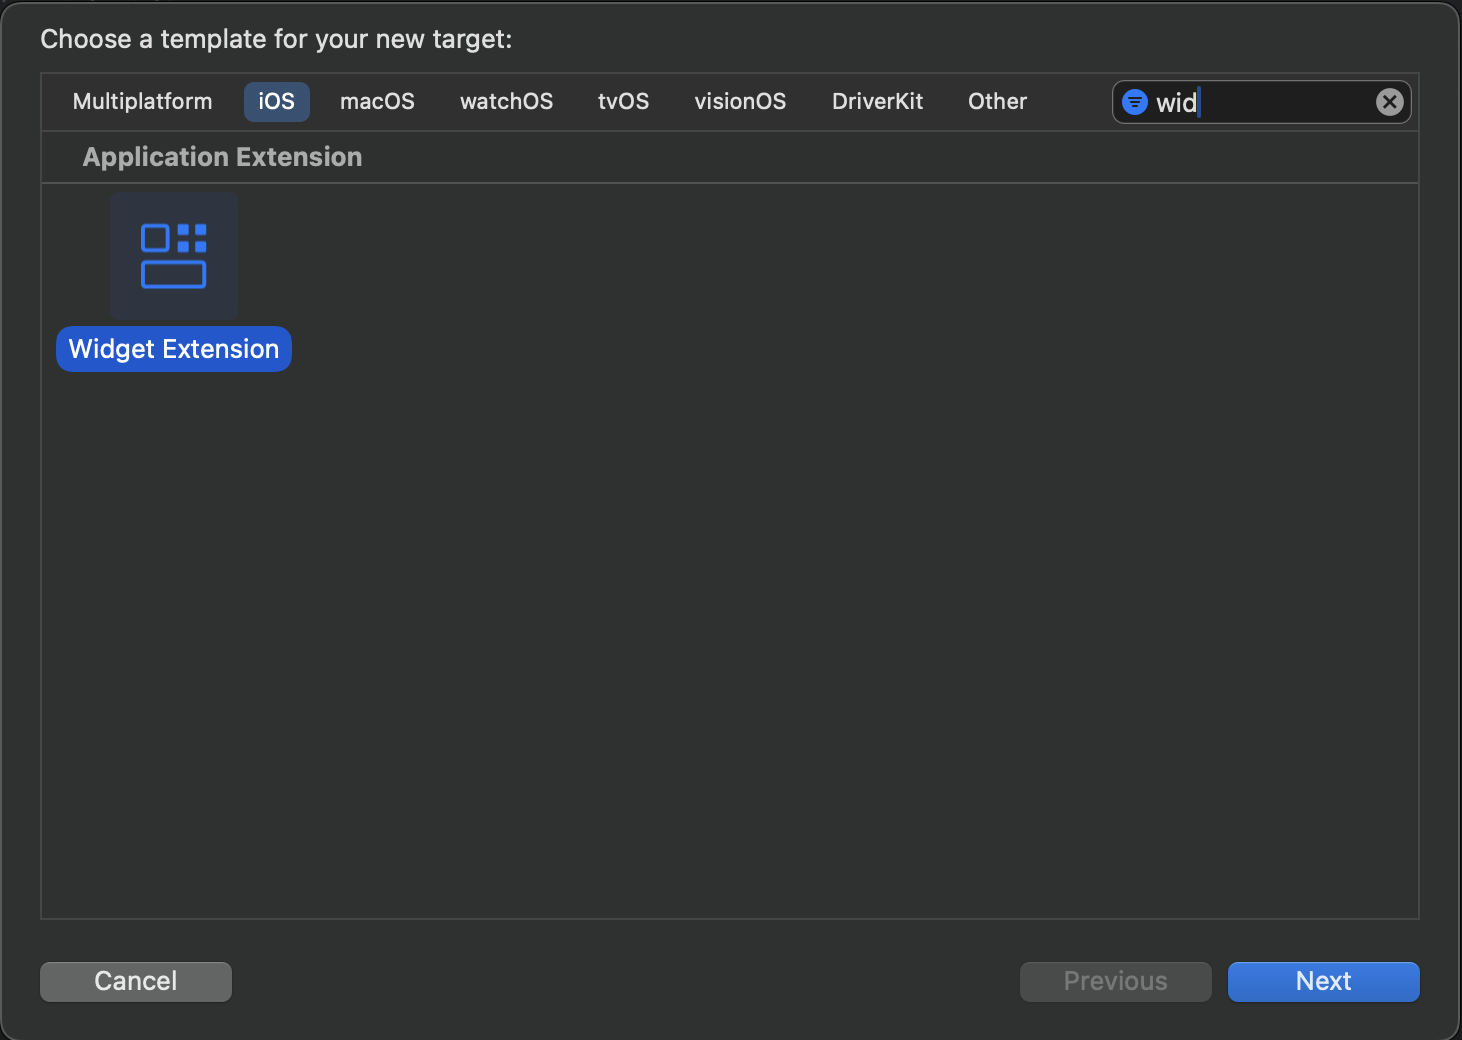Click the Application Extension section header
Screen dimensions: 1462x1040
[x=222, y=157]
